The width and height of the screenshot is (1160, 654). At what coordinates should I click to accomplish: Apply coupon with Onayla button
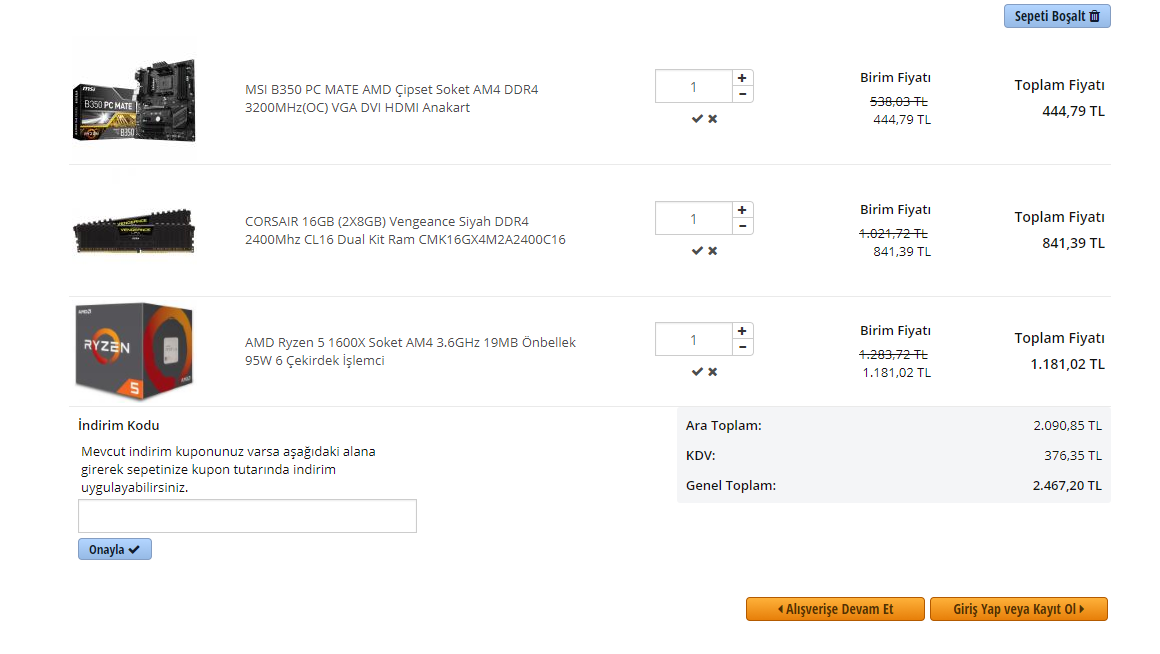tap(115, 549)
